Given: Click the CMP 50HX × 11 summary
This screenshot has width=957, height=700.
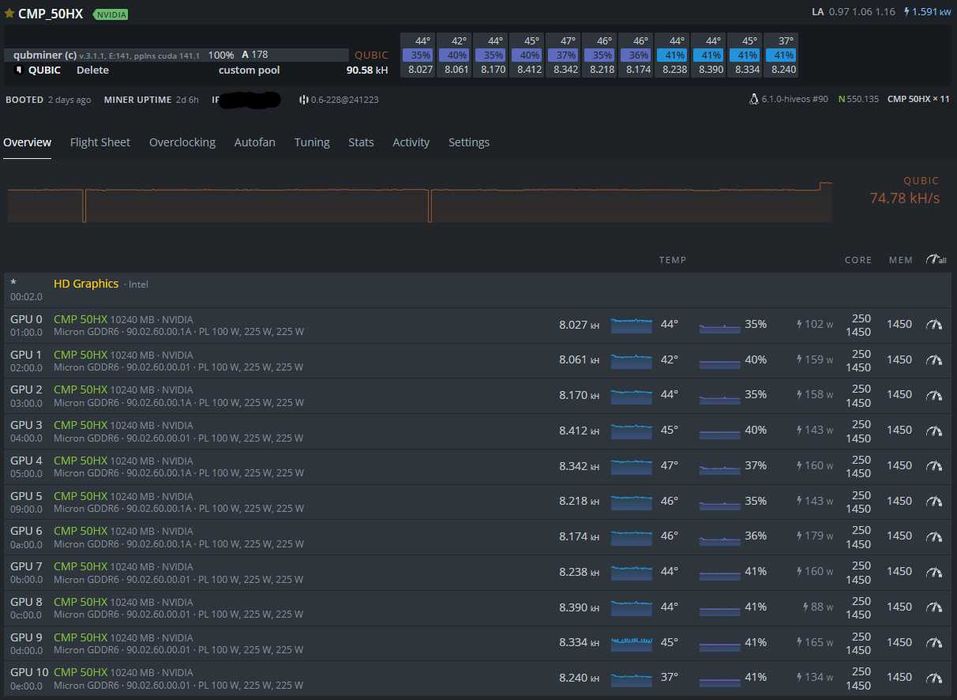Looking at the screenshot, I should 918,99.
